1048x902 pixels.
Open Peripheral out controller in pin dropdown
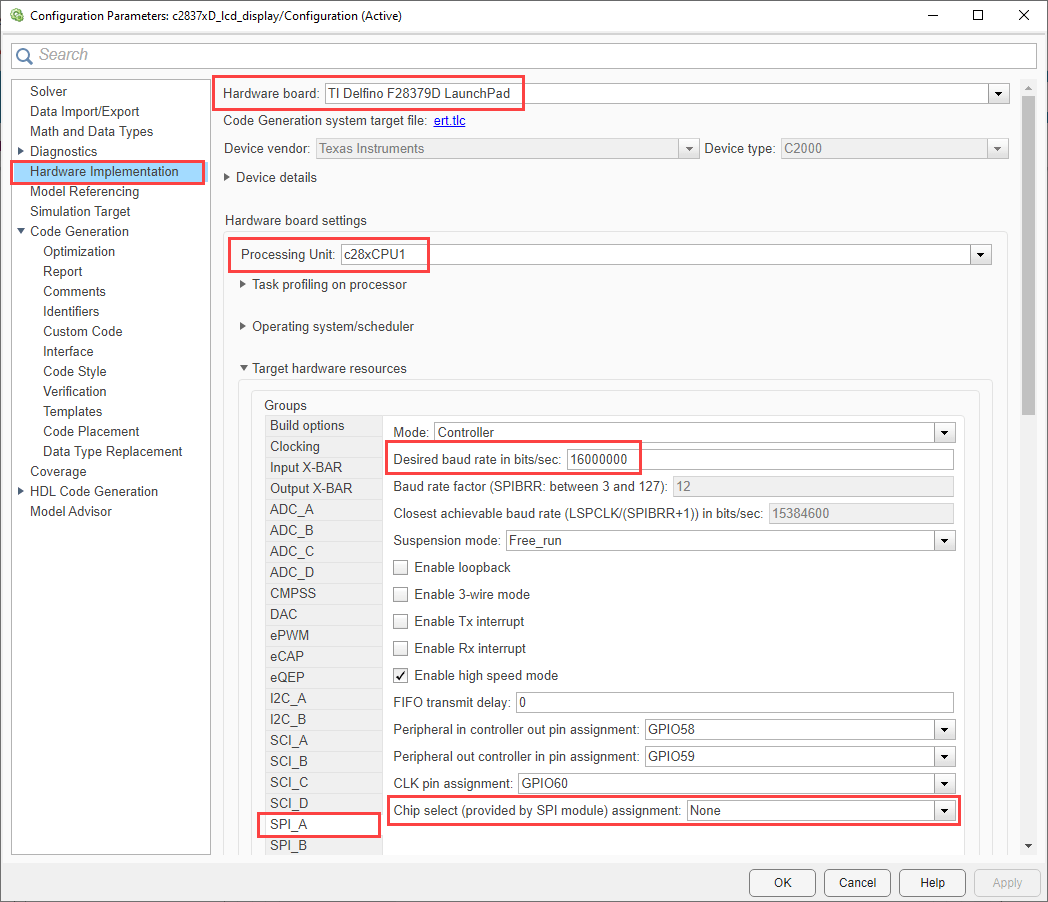click(944, 756)
